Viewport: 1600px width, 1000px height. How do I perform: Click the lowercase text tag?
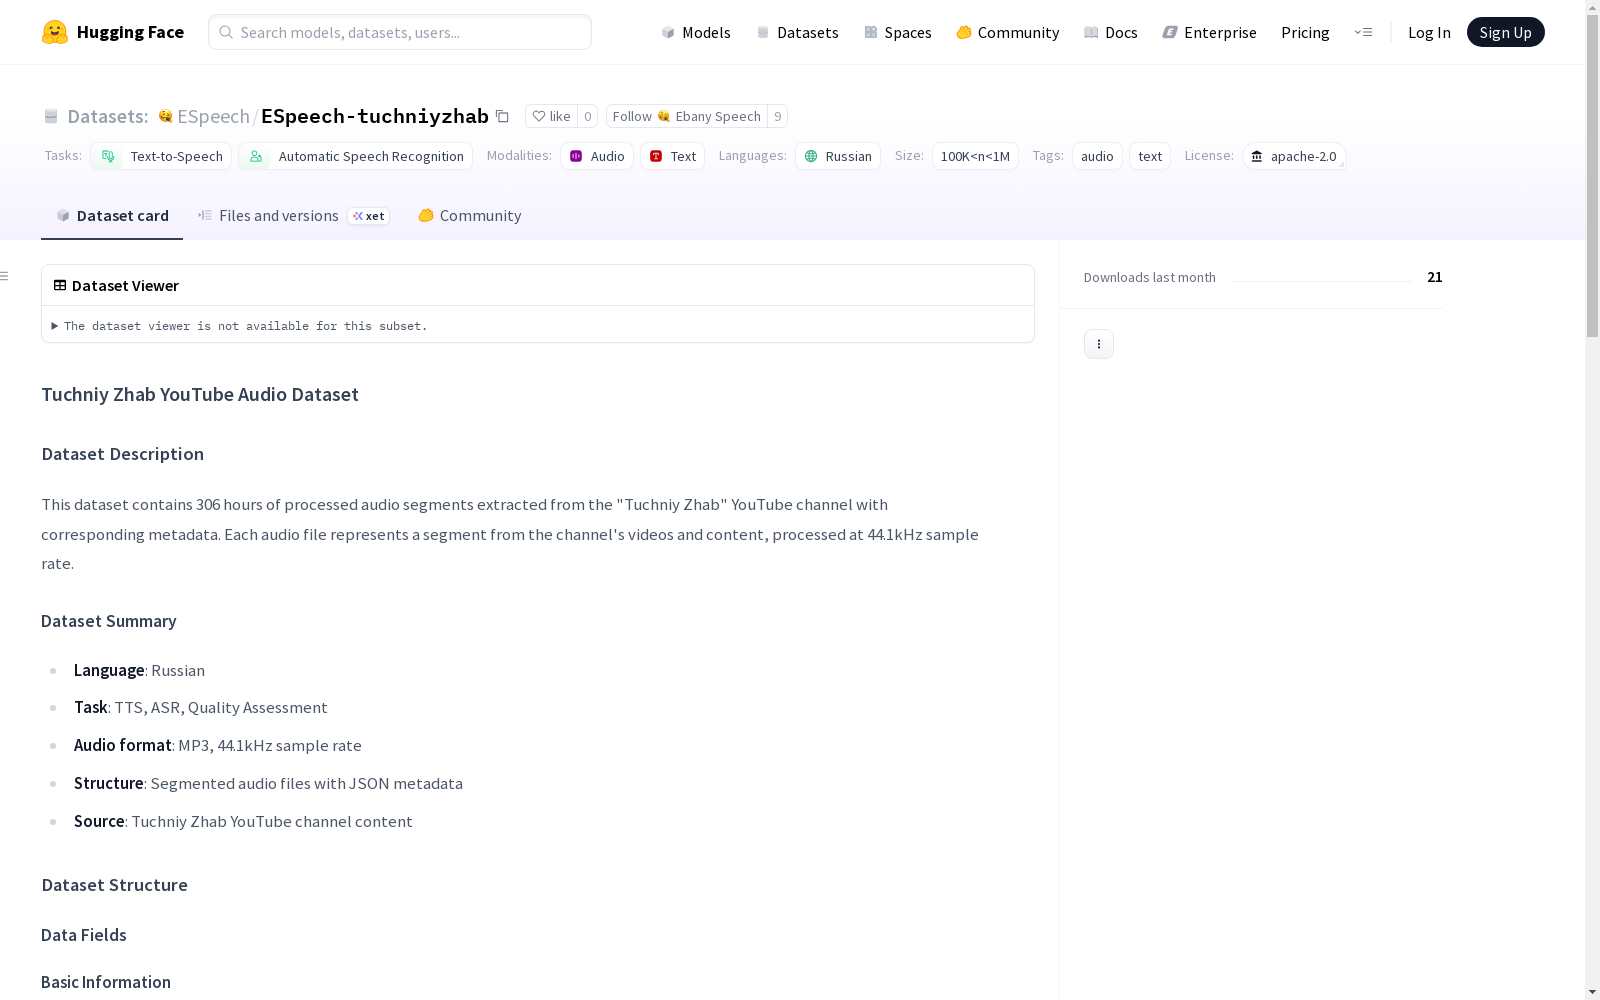point(1150,156)
